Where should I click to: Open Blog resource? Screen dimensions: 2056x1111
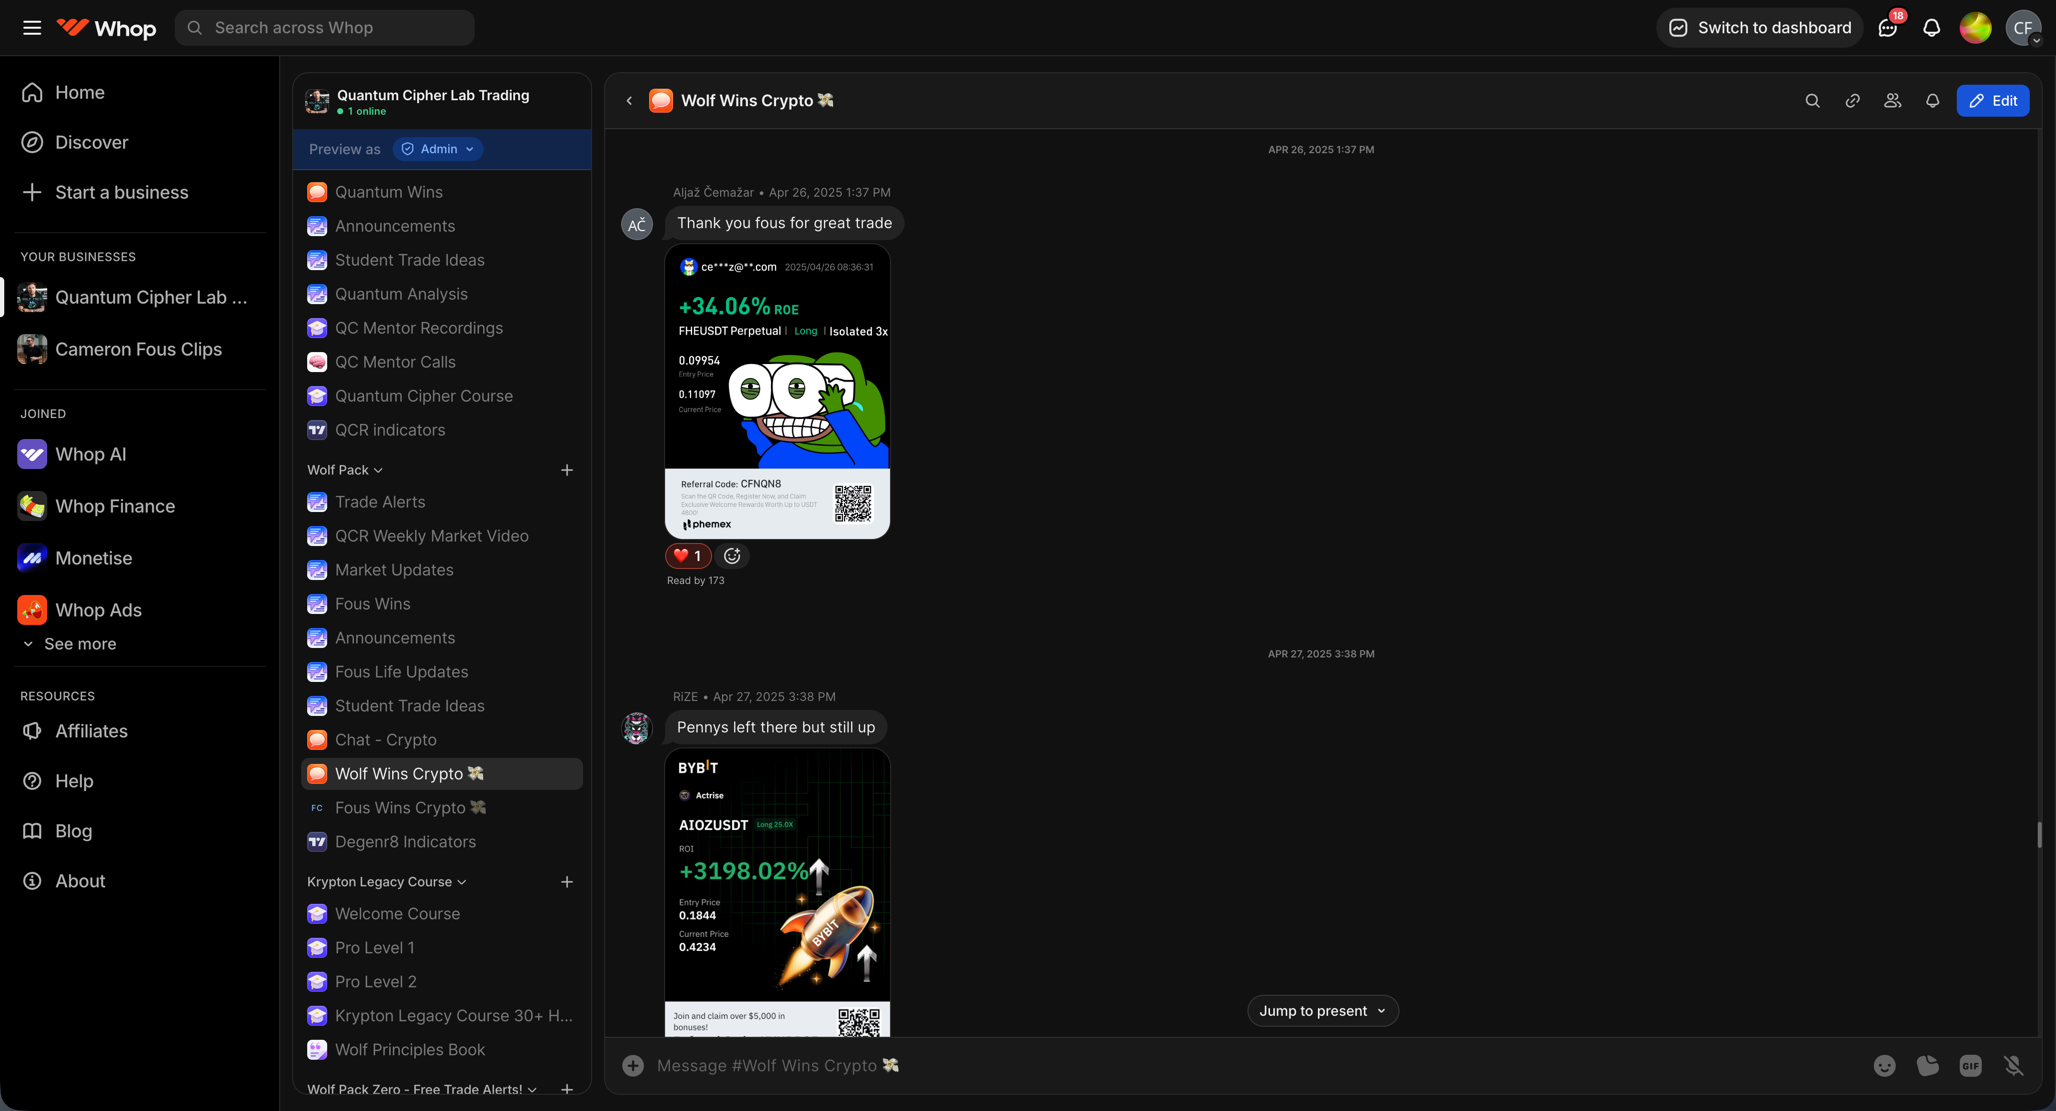click(x=140, y=832)
